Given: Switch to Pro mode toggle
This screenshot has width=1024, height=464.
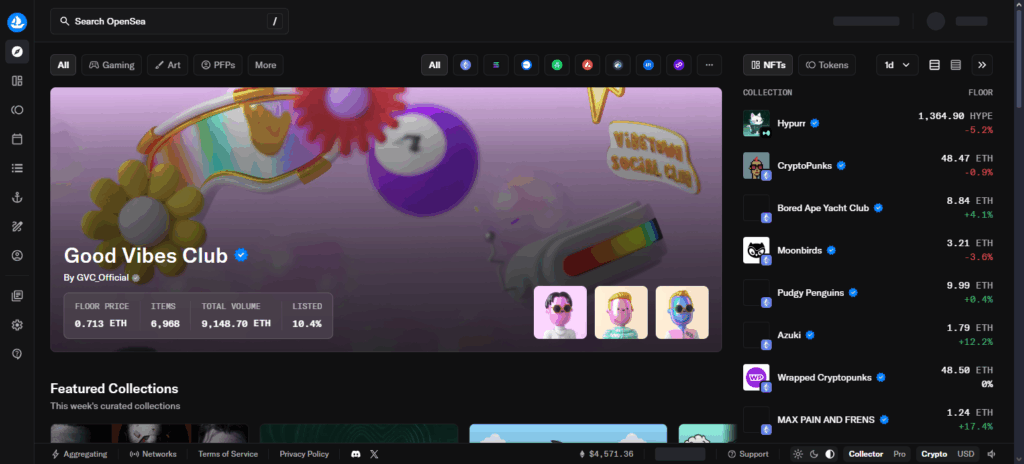Looking at the screenshot, I should pyautogui.click(x=899, y=454).
